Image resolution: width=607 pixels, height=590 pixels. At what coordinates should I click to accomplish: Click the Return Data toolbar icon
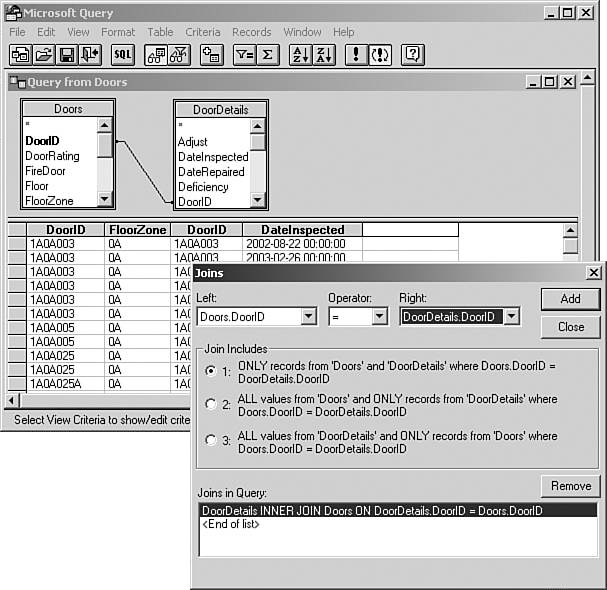pyautogui.click(x=90, y=55)
